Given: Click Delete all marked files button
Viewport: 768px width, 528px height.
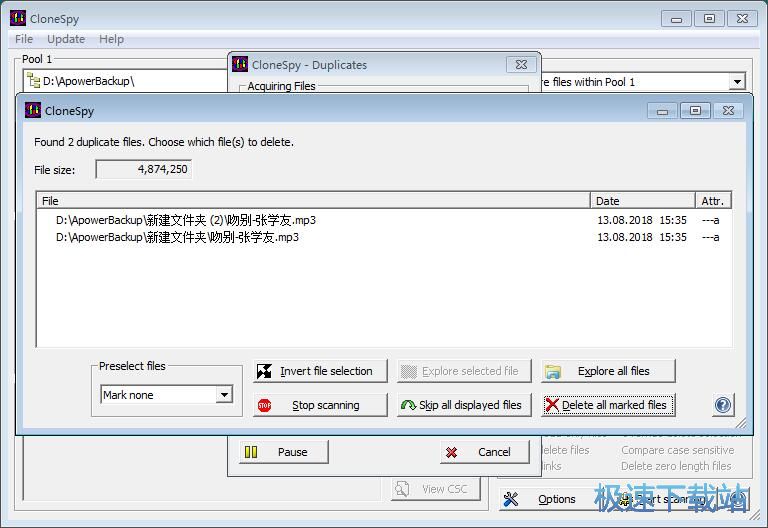Looking at the screenshot, I should [608, 405].
